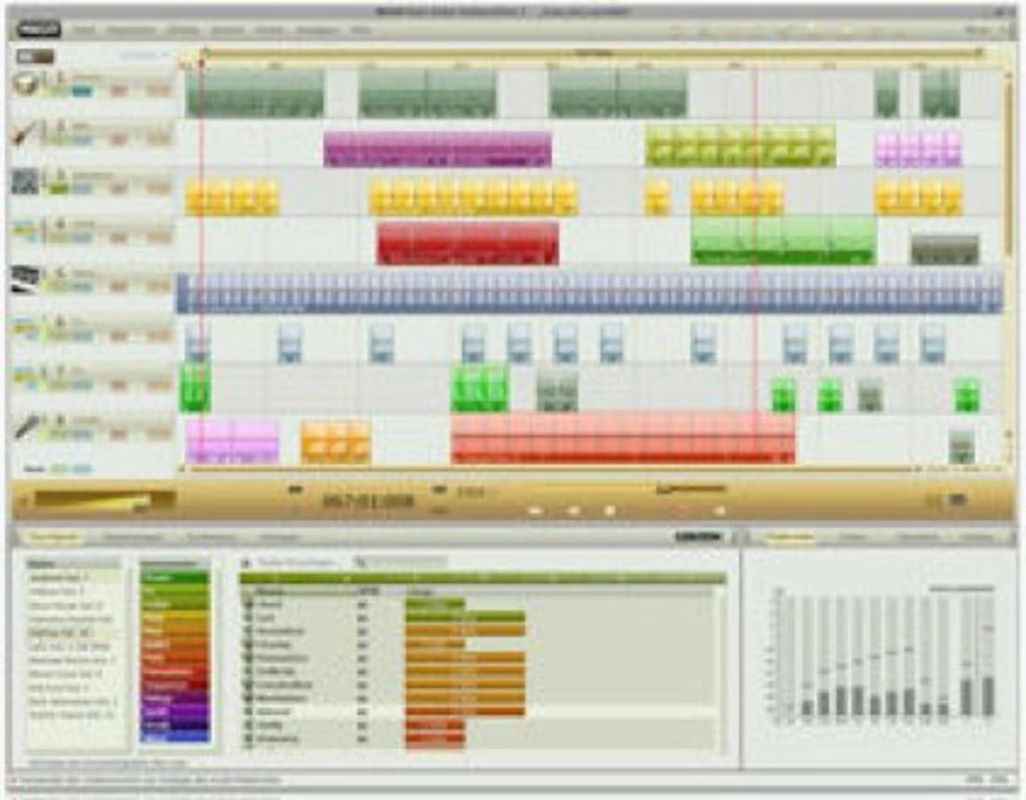Mute the microphone track with its blue button
Viewport: 1026px width, 800px height.
(82, 434)
